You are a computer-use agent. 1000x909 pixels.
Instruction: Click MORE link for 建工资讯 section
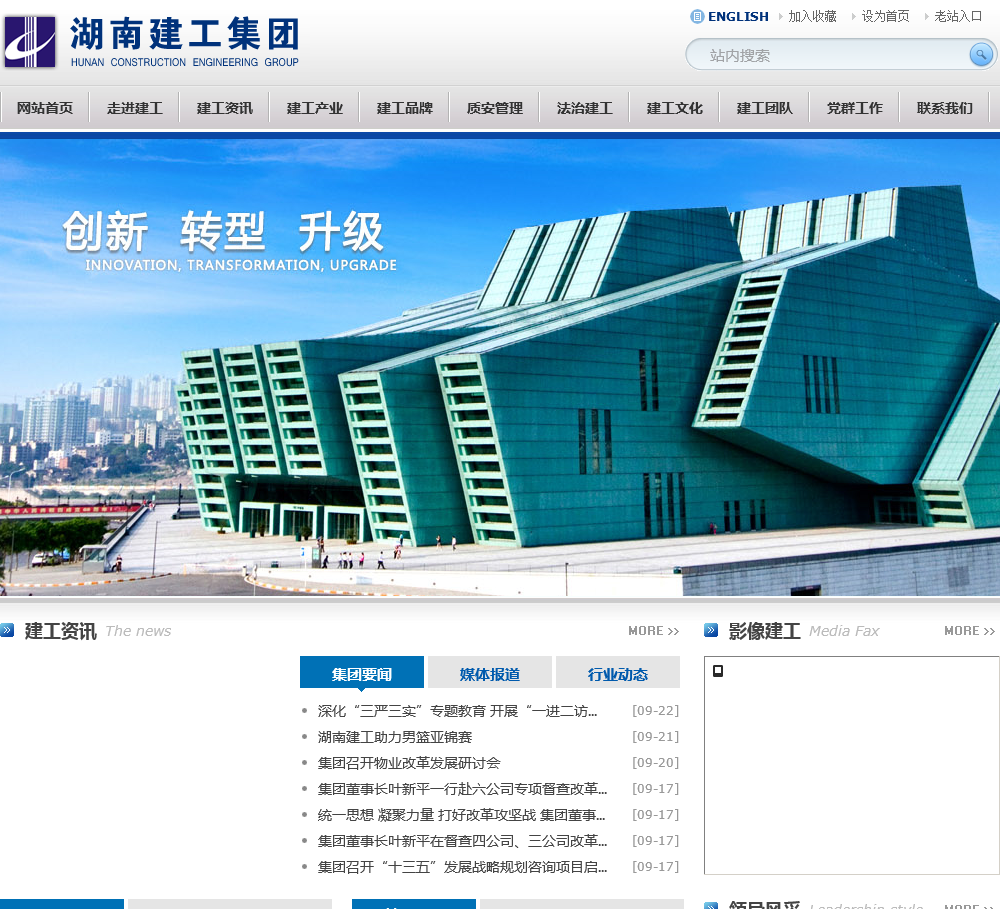point(654,631)
